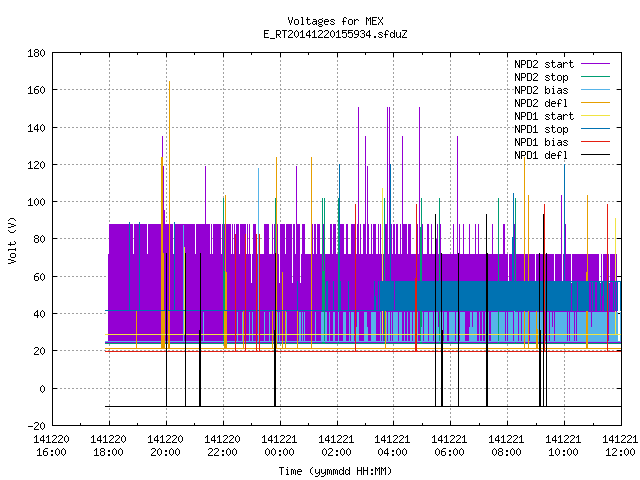
Task: Click the chart title Voltages for MEX
Action: 335,21
